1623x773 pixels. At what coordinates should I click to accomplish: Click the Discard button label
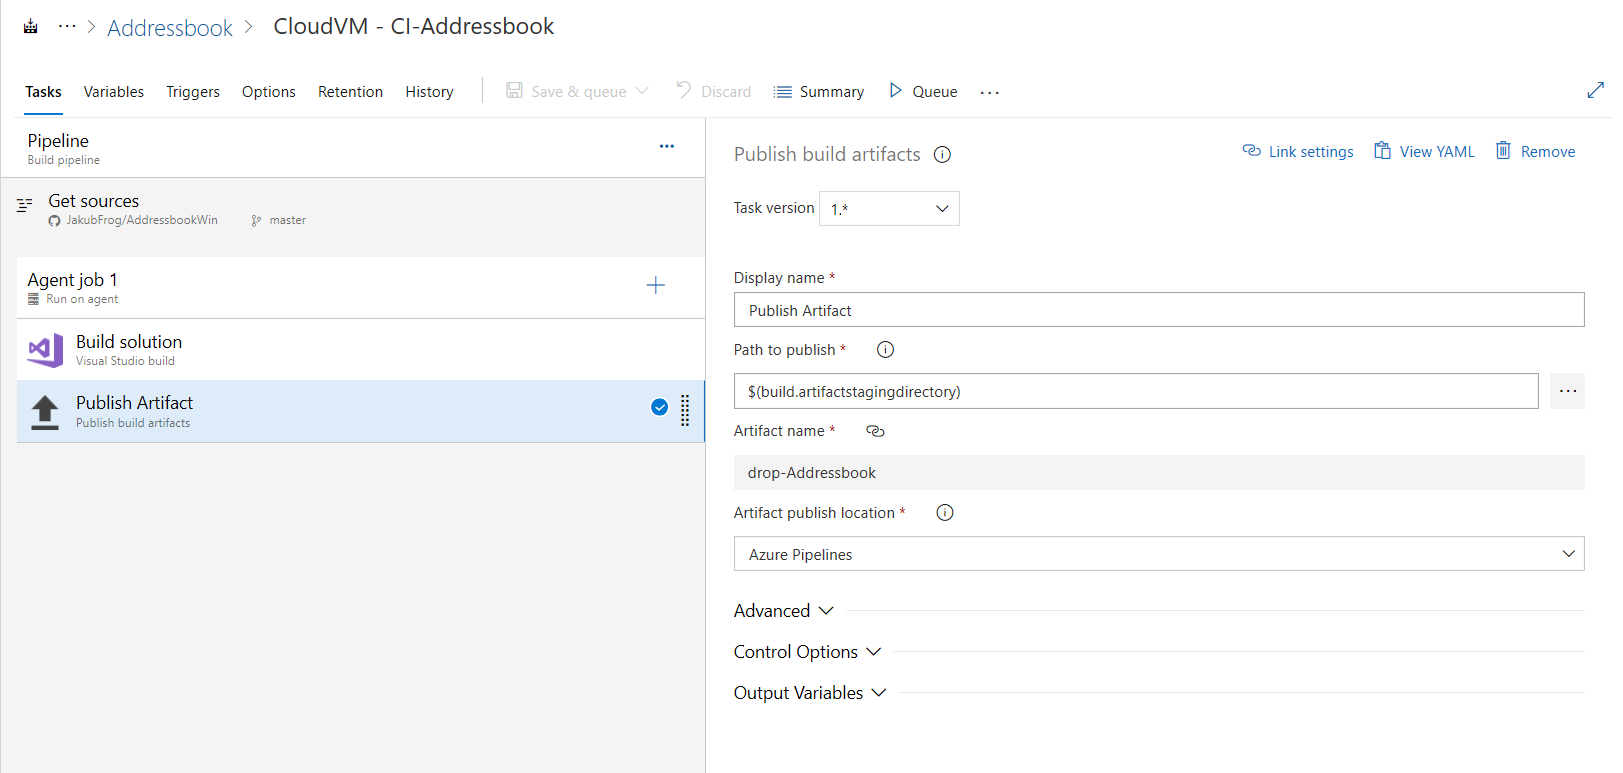pos(726,92)
